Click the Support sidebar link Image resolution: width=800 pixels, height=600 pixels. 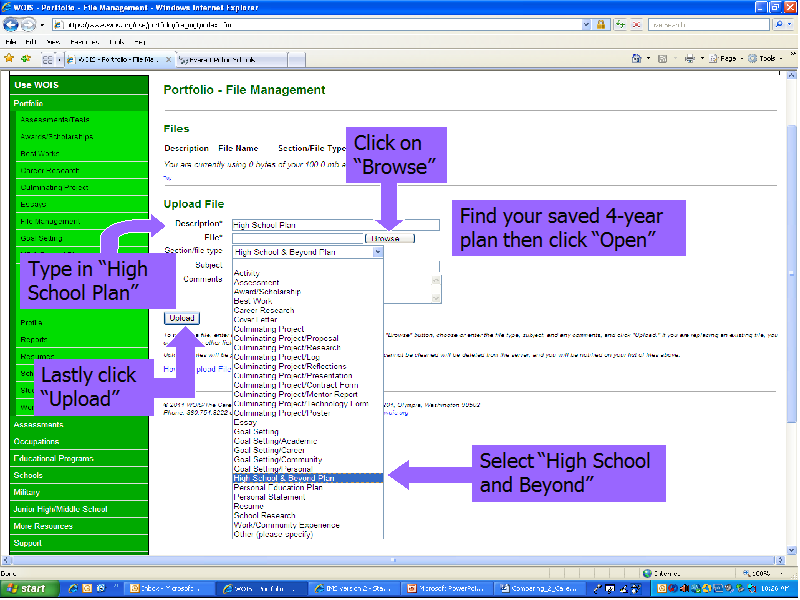[28, 543]
